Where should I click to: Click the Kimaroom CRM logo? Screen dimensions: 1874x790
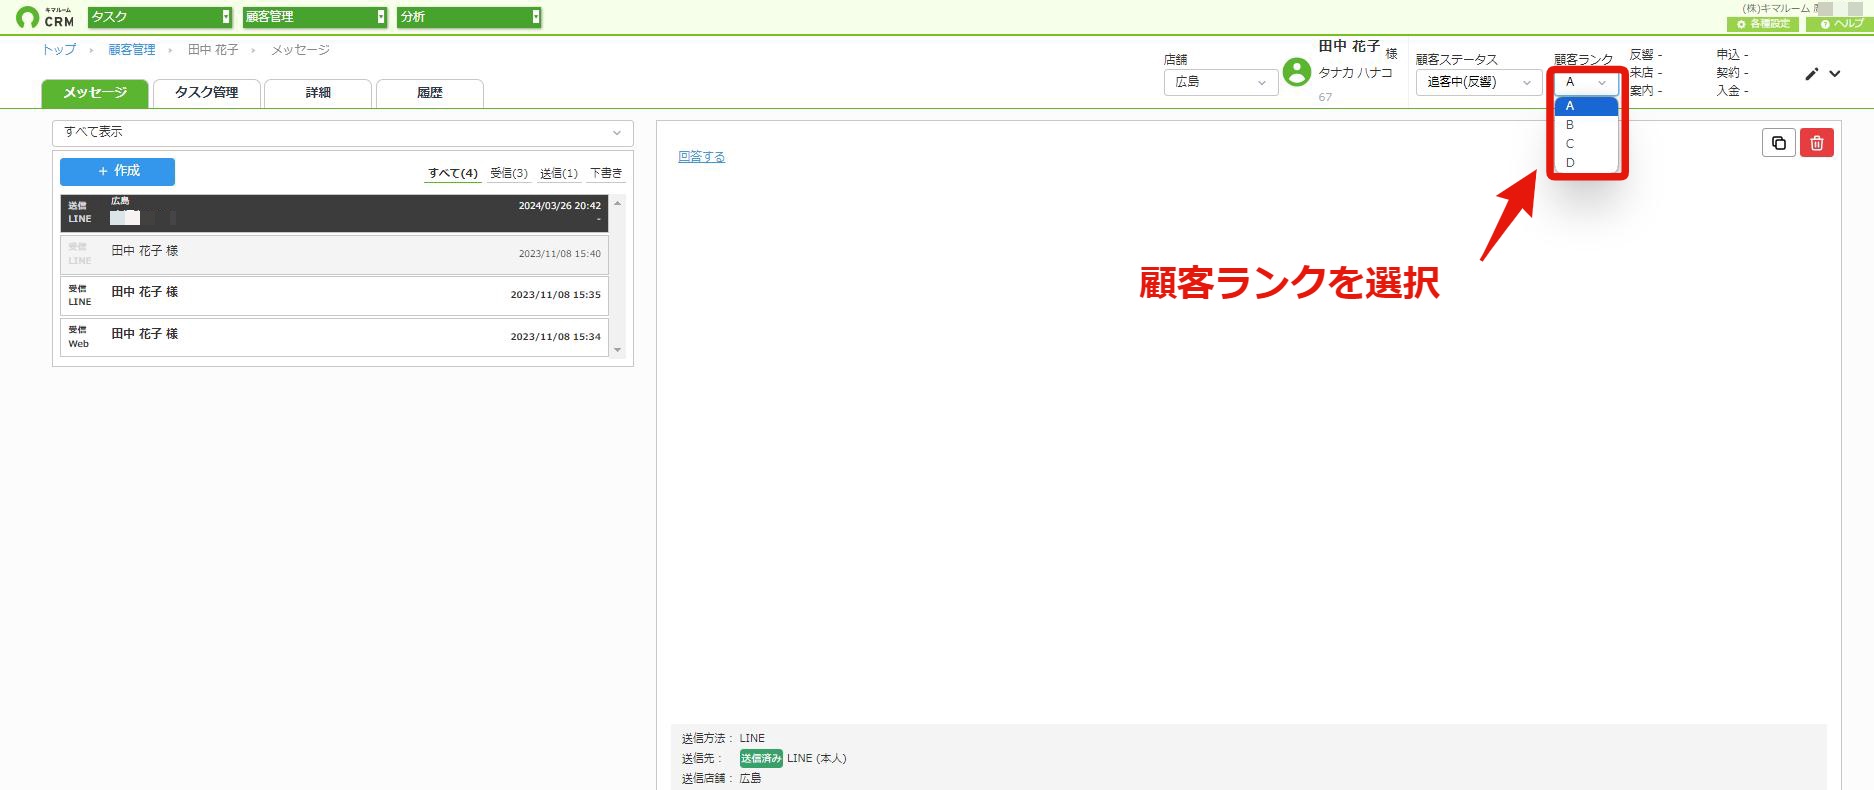(x=46, y=17)
